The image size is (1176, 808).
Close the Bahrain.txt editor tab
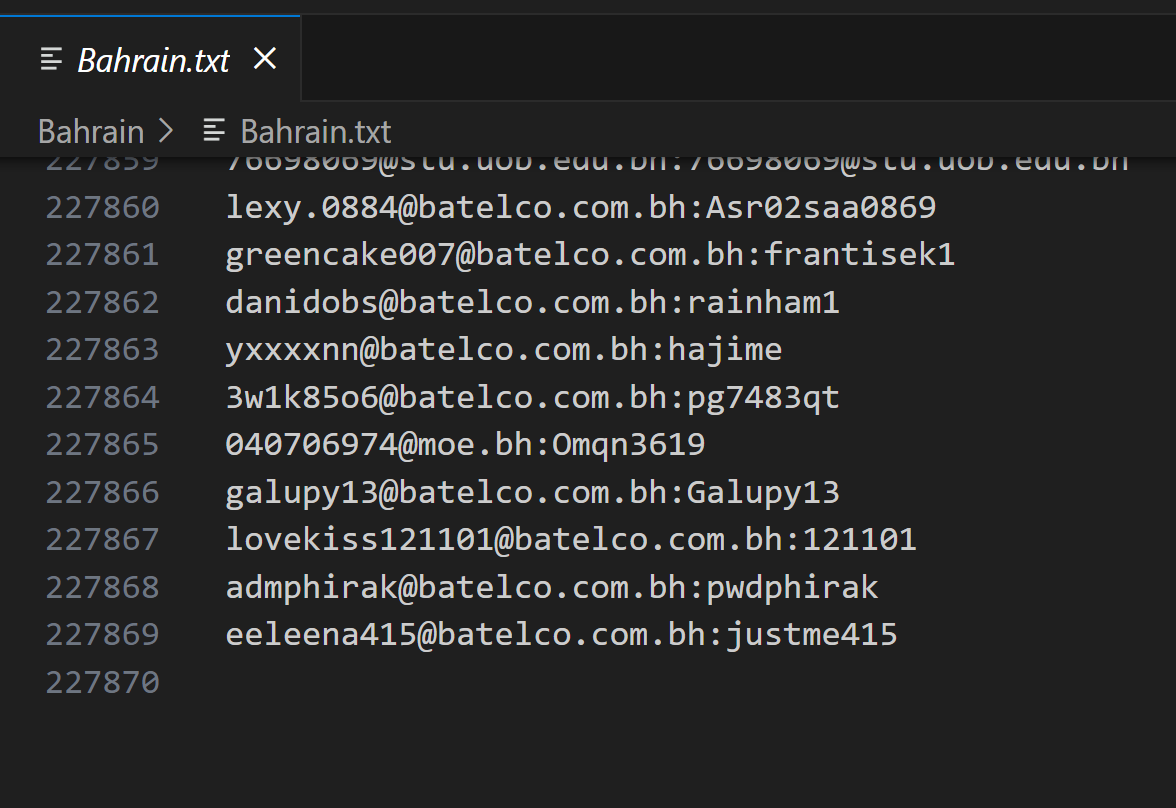click(x=264, y=60)
